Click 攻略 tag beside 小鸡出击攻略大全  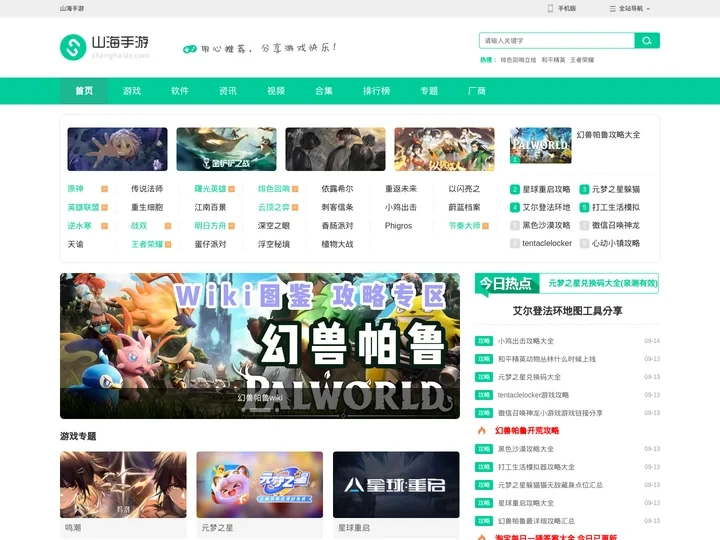click(484, 341)
